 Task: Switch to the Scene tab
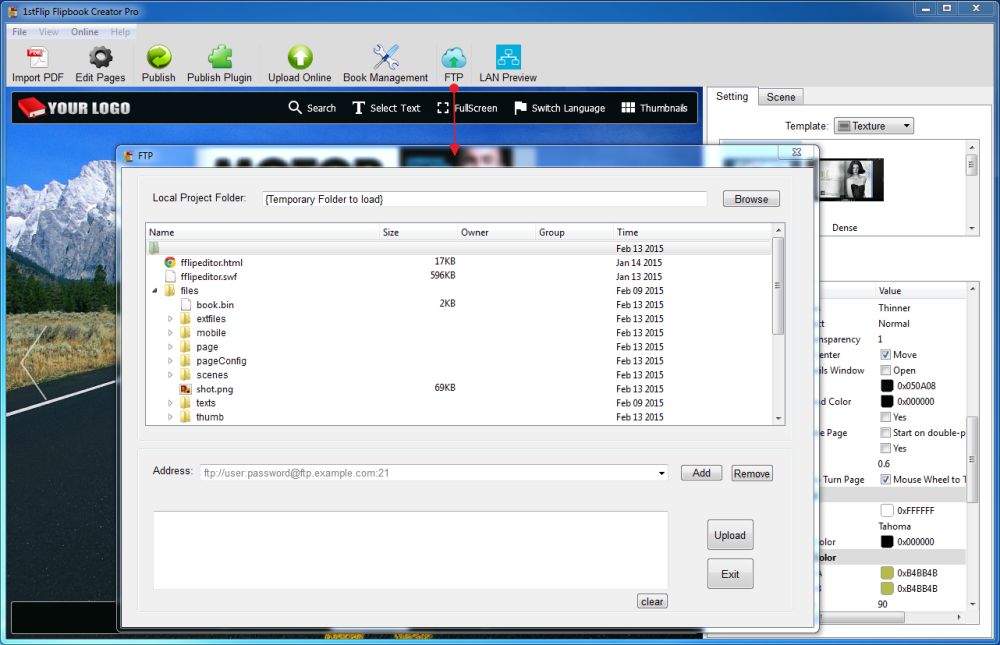(x=780, y=97)
